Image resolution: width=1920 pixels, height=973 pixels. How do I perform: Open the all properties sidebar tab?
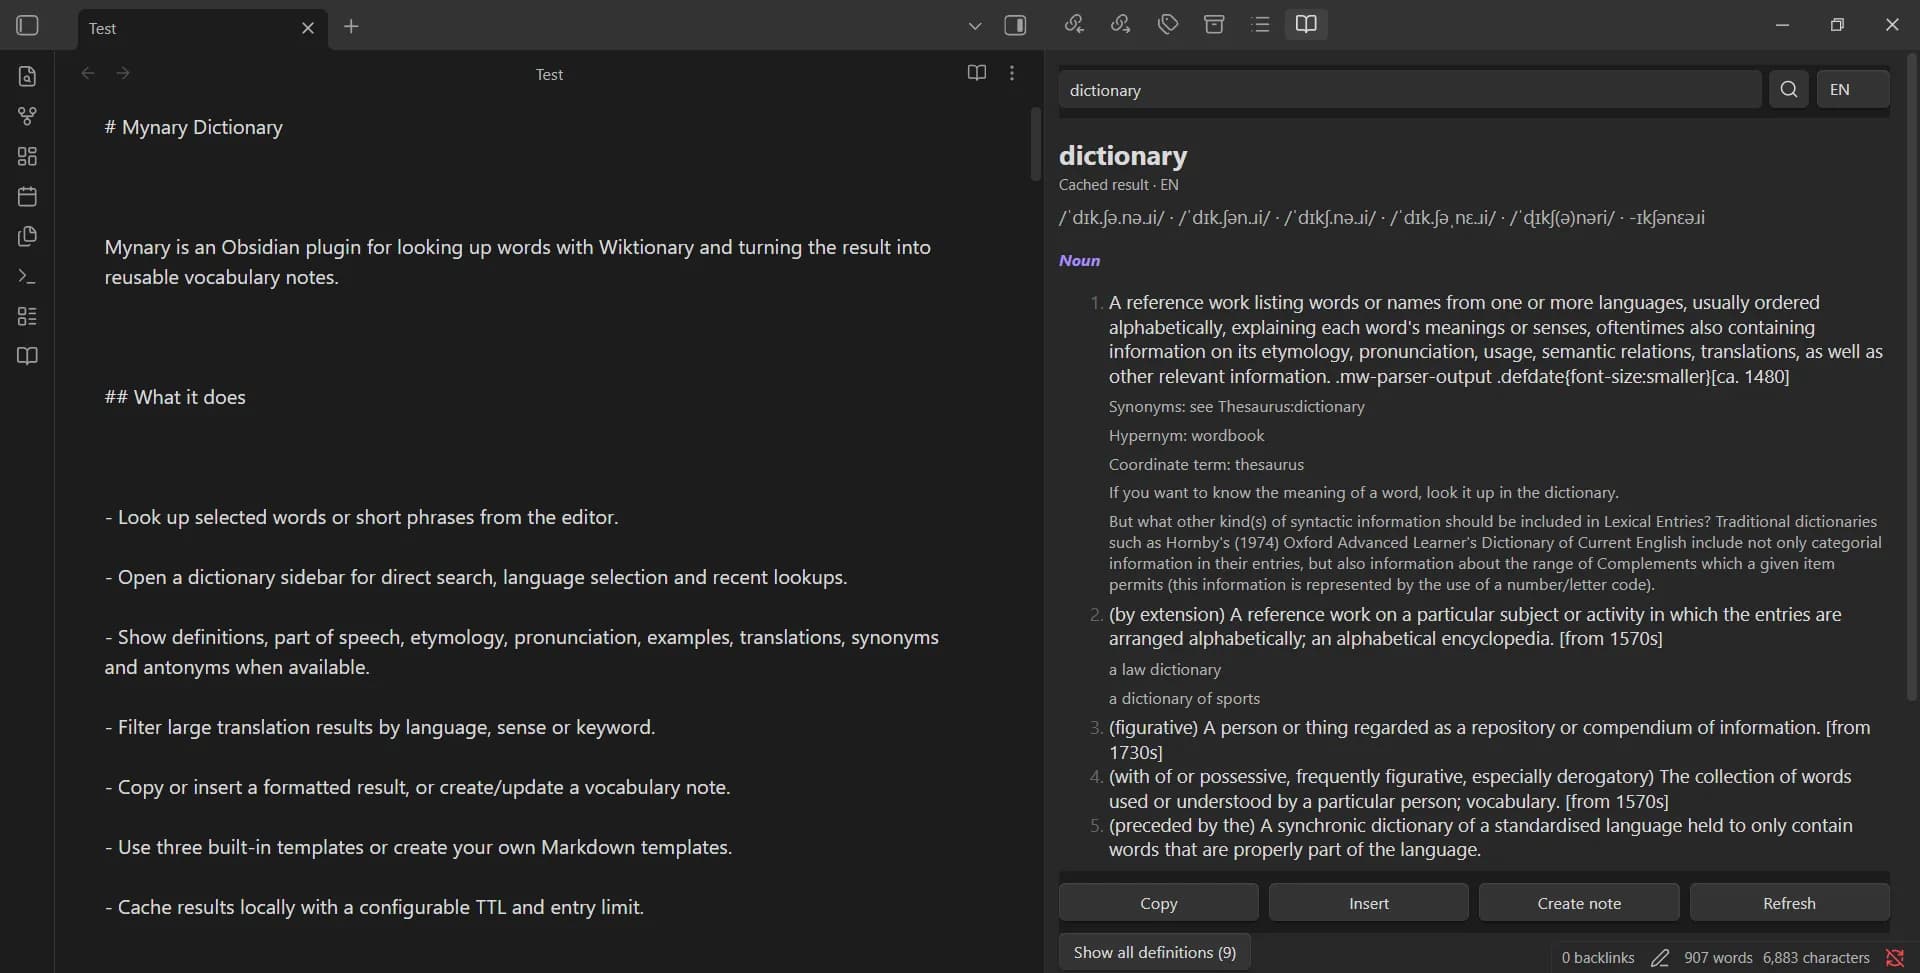tap(1214, 24)
